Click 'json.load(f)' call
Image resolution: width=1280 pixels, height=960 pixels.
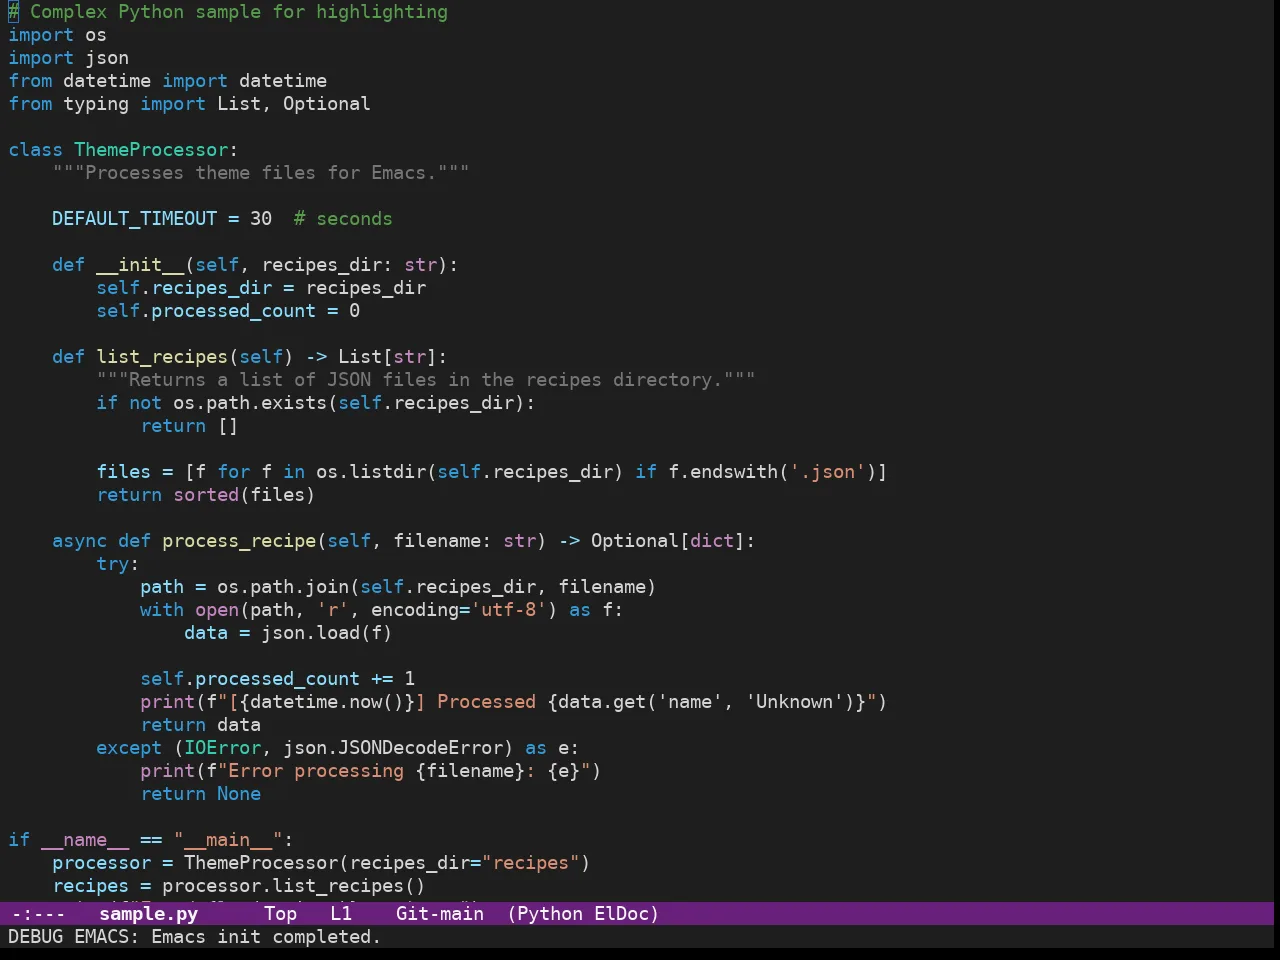(x=327, y=633)
